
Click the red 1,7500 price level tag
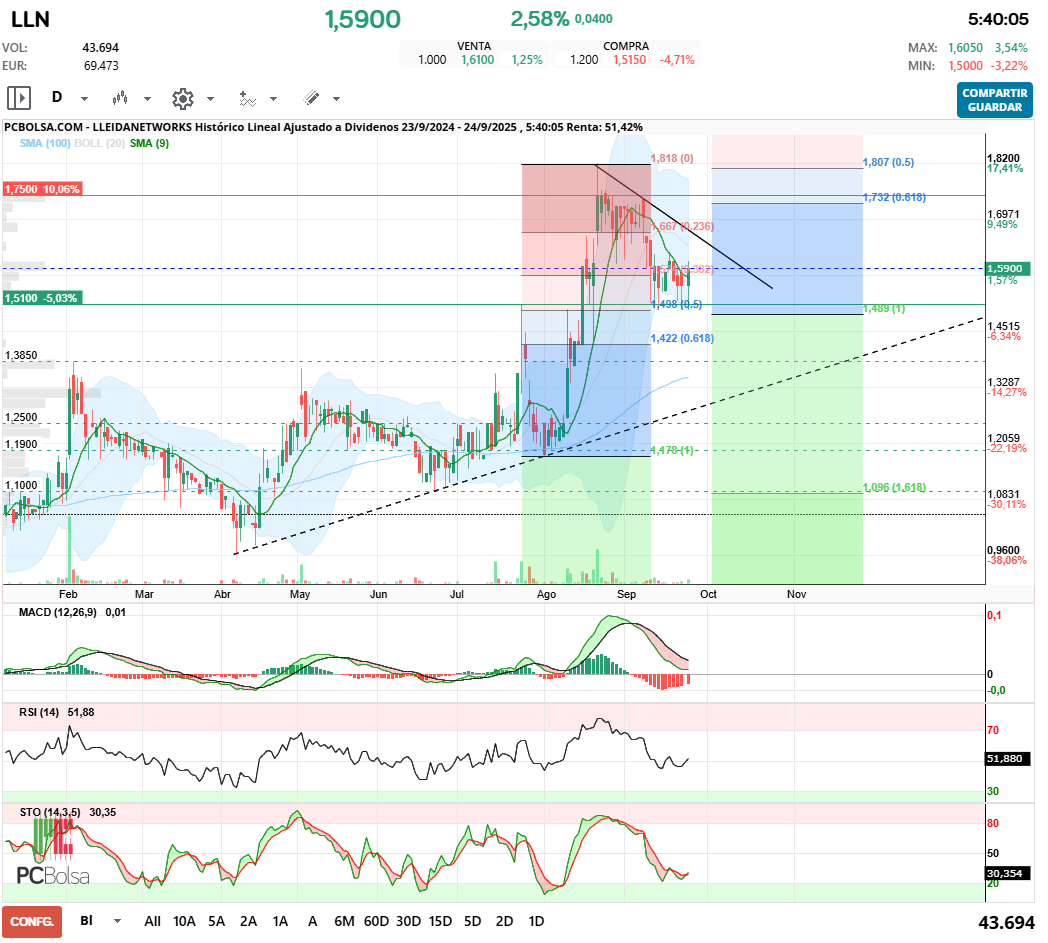[41, 189]
